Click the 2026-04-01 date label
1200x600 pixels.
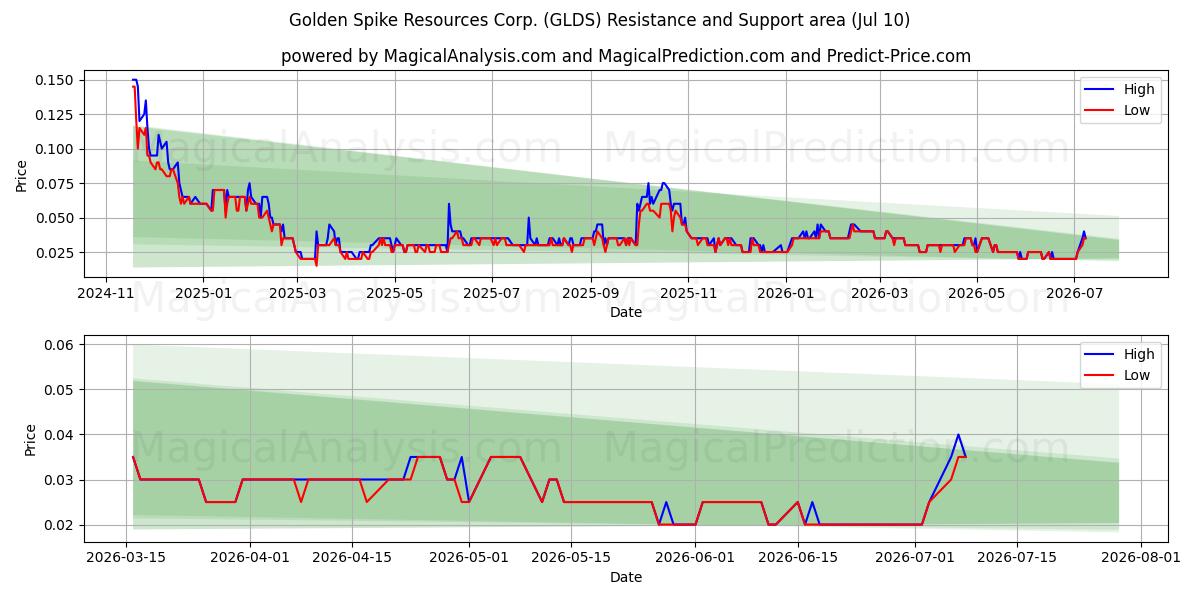tap(249, 558)
